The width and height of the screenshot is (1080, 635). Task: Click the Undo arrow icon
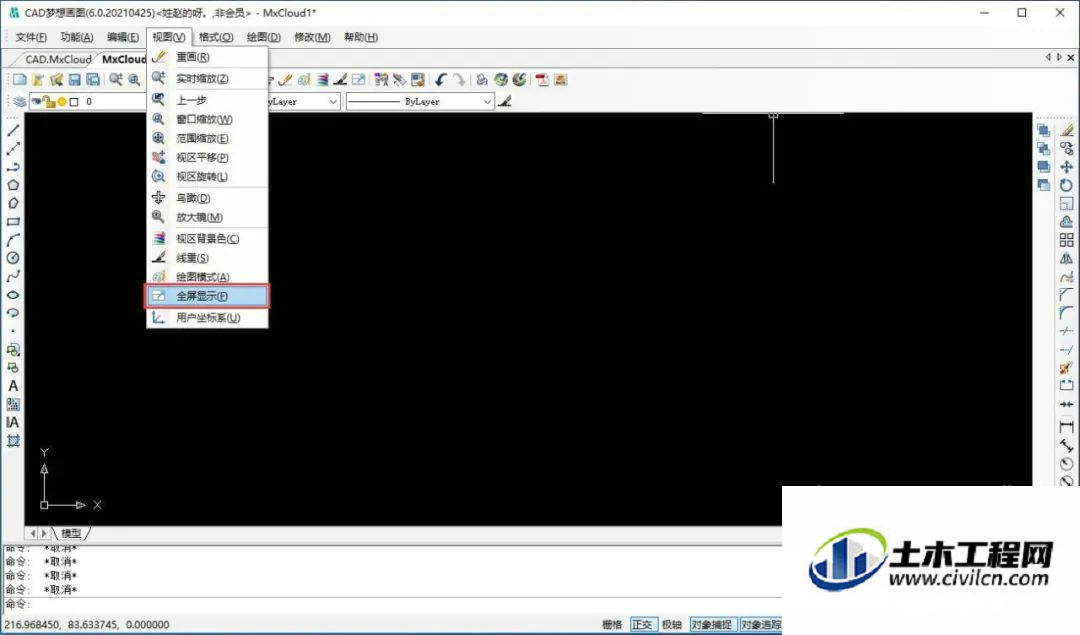coord(441,80)
